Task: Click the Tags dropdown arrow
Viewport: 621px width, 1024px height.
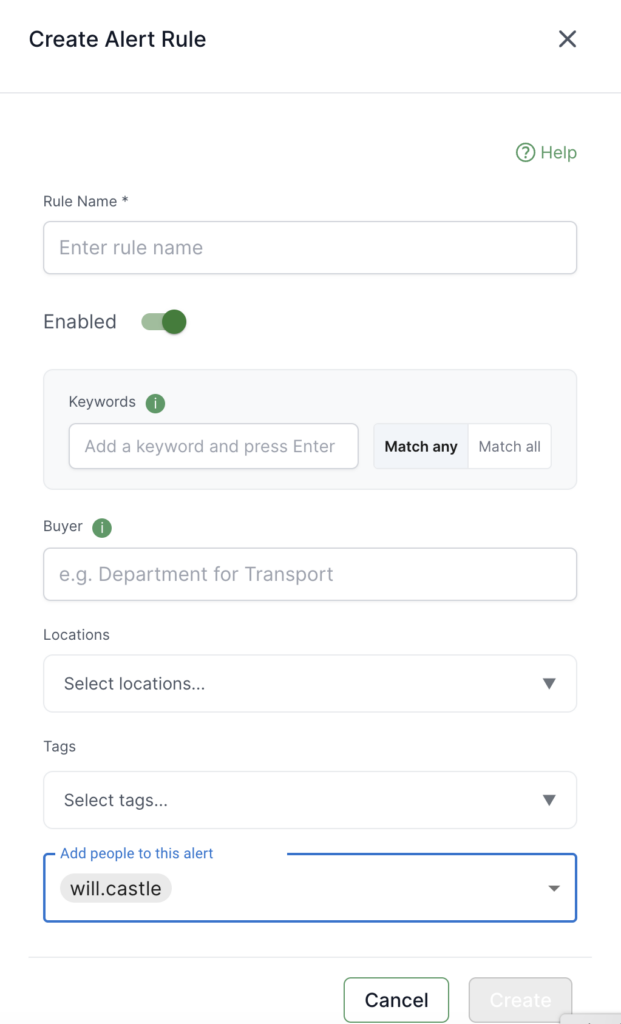Action: point(548,800)
